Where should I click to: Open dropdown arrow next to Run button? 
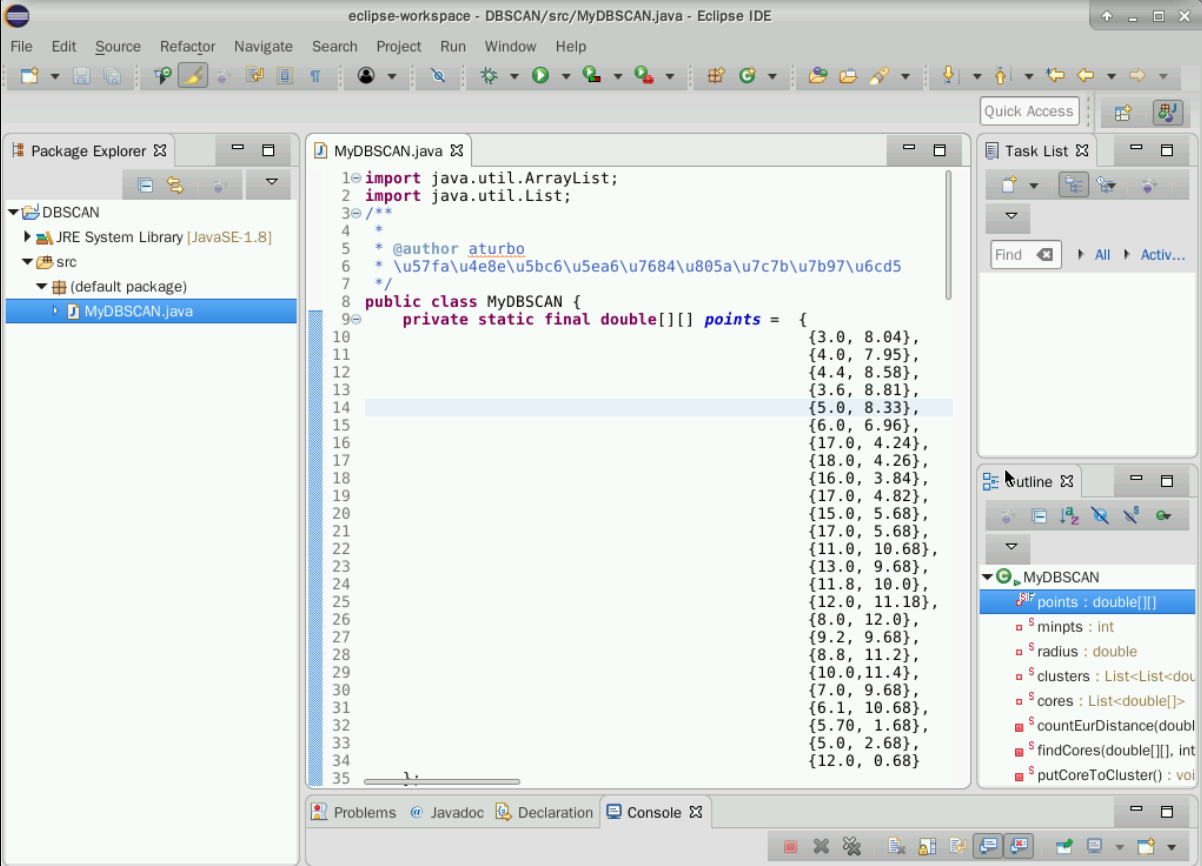[565, 76]
